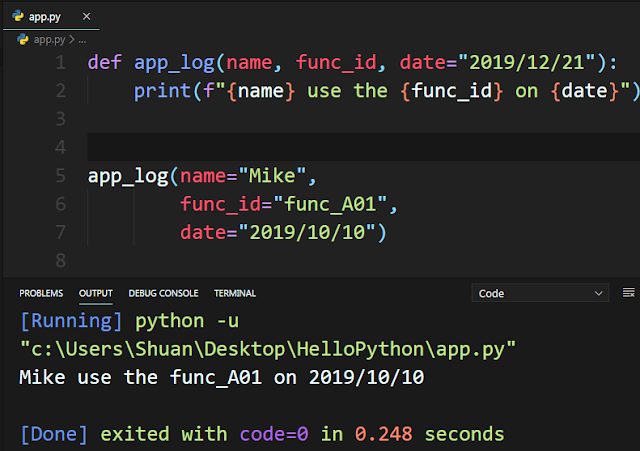This screenshot has width=640, height=451.
Task: Click the app_log call on line 5
Action: coord(128,176)
